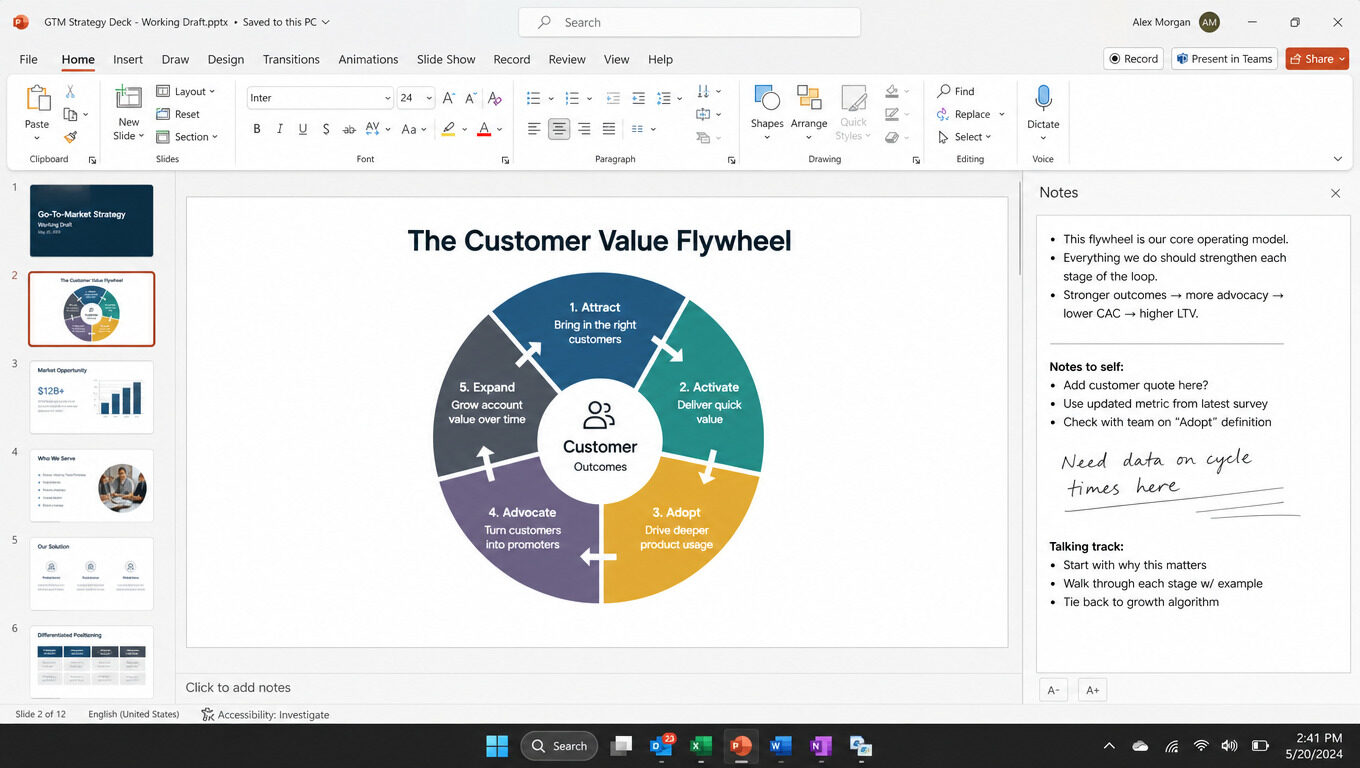
Task: Click the Present in Teams button
Action: point(1224,59)
